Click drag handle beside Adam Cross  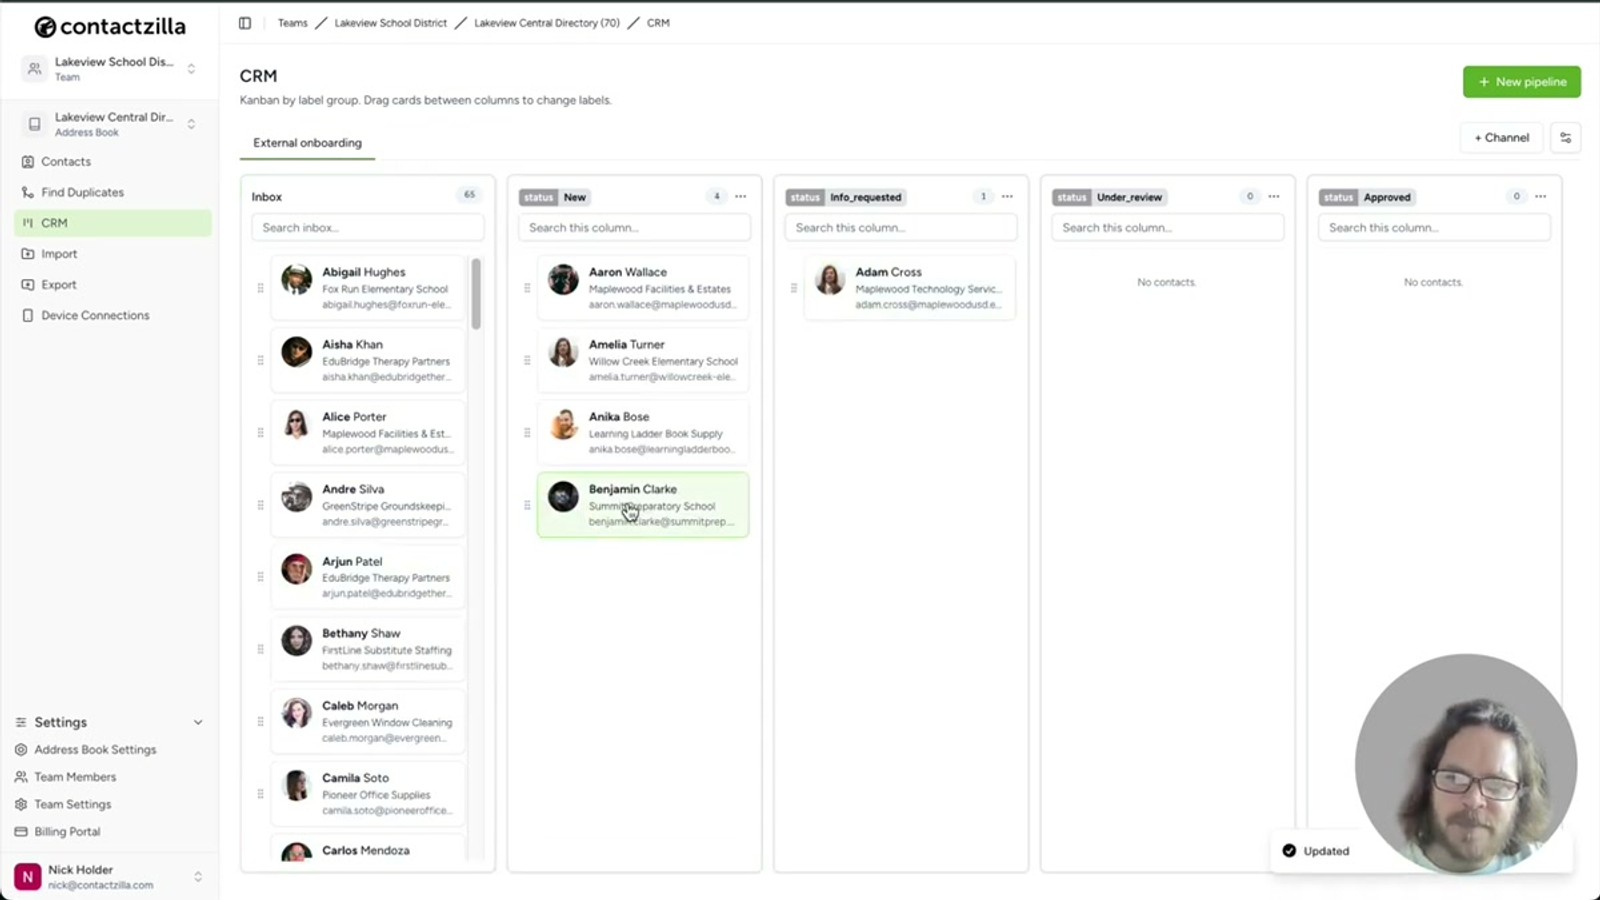coord(794,288)
